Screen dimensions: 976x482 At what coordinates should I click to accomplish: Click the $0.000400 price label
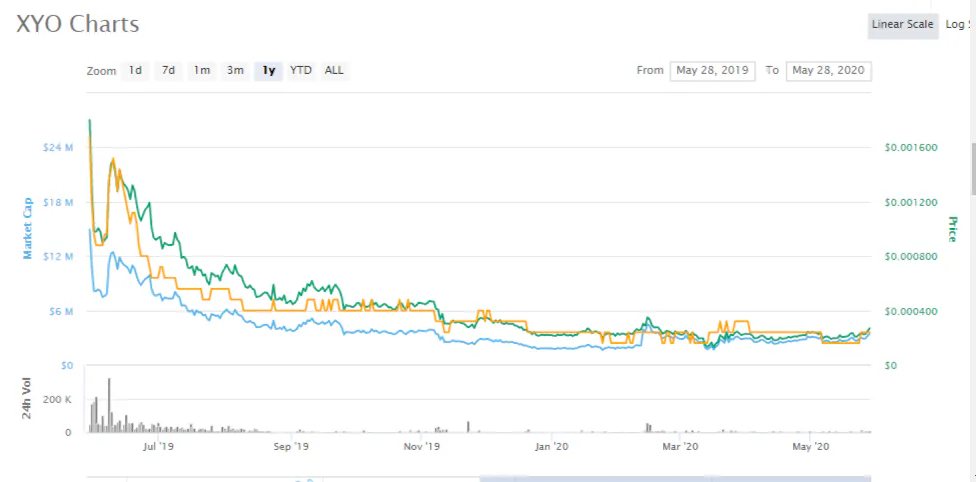coord(911,311)
